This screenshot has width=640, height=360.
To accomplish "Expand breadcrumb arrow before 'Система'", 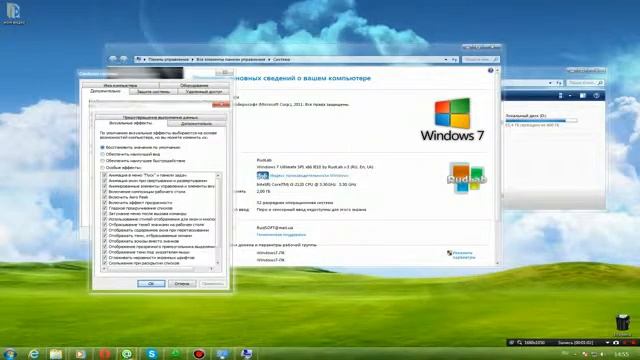I will 269,60.
